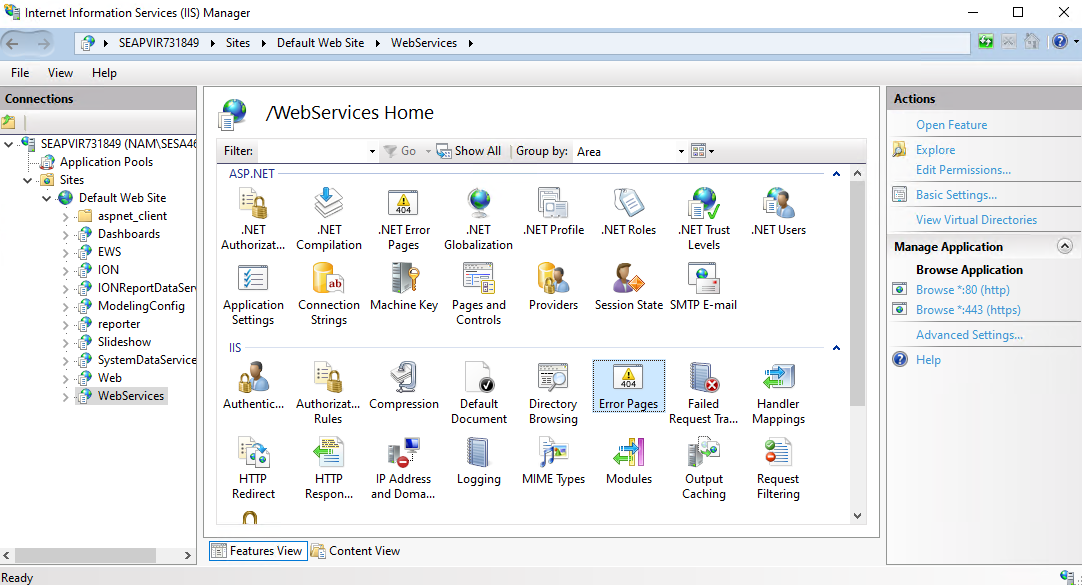Open .NET Globalization feature
1082x585 pixels.
(478, 219)
